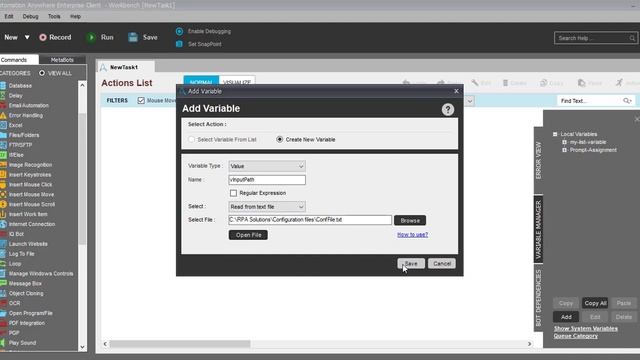Image resolution: width=640 pixels, height=360 pixels.
Task: Select the OCR command
Action: click(x=14, y=303)
